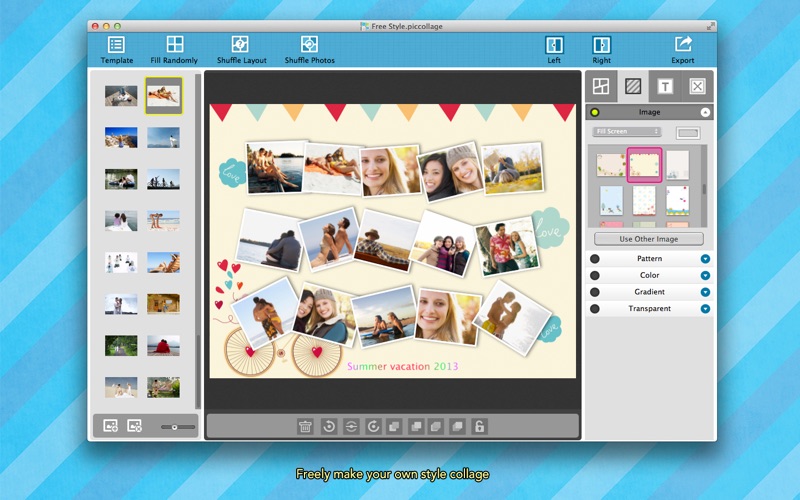Open the Fill Screen dropdown
The width and height of the screenshot is (800, 500).
click(627, 132)
